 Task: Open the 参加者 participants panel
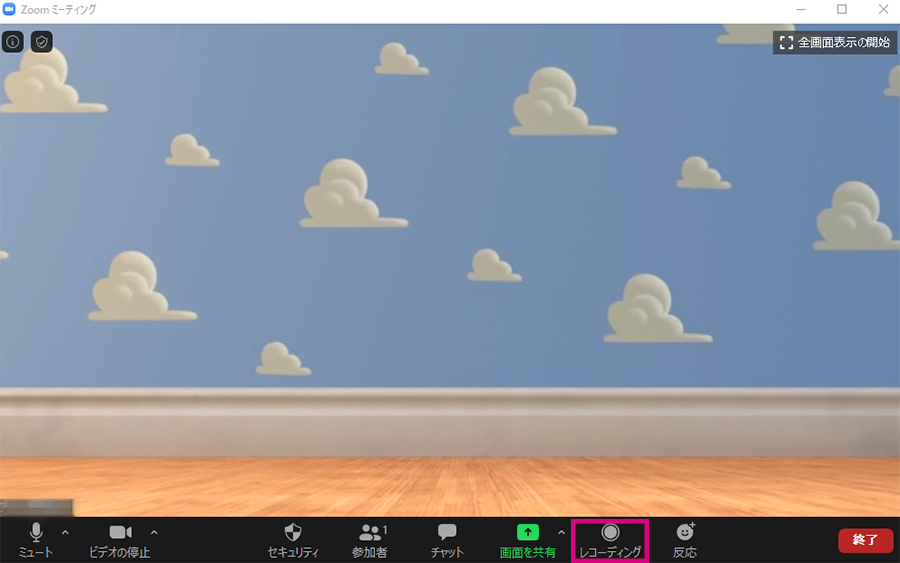click(370, 540)
